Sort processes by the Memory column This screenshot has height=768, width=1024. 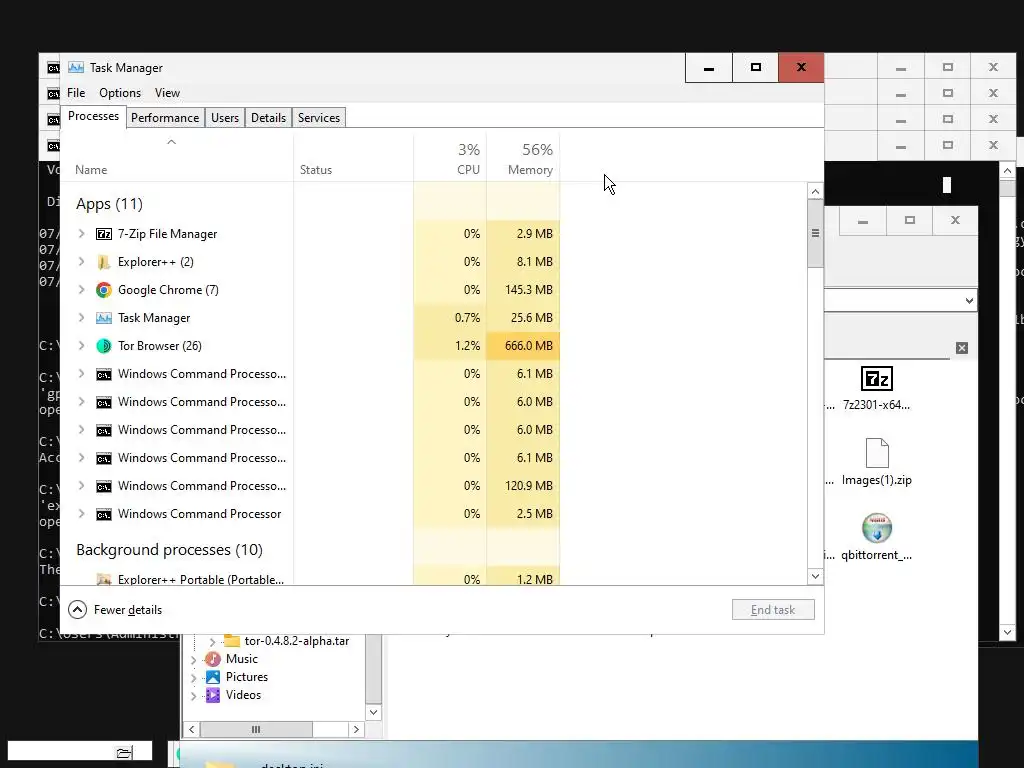click(x=523, y=159)
